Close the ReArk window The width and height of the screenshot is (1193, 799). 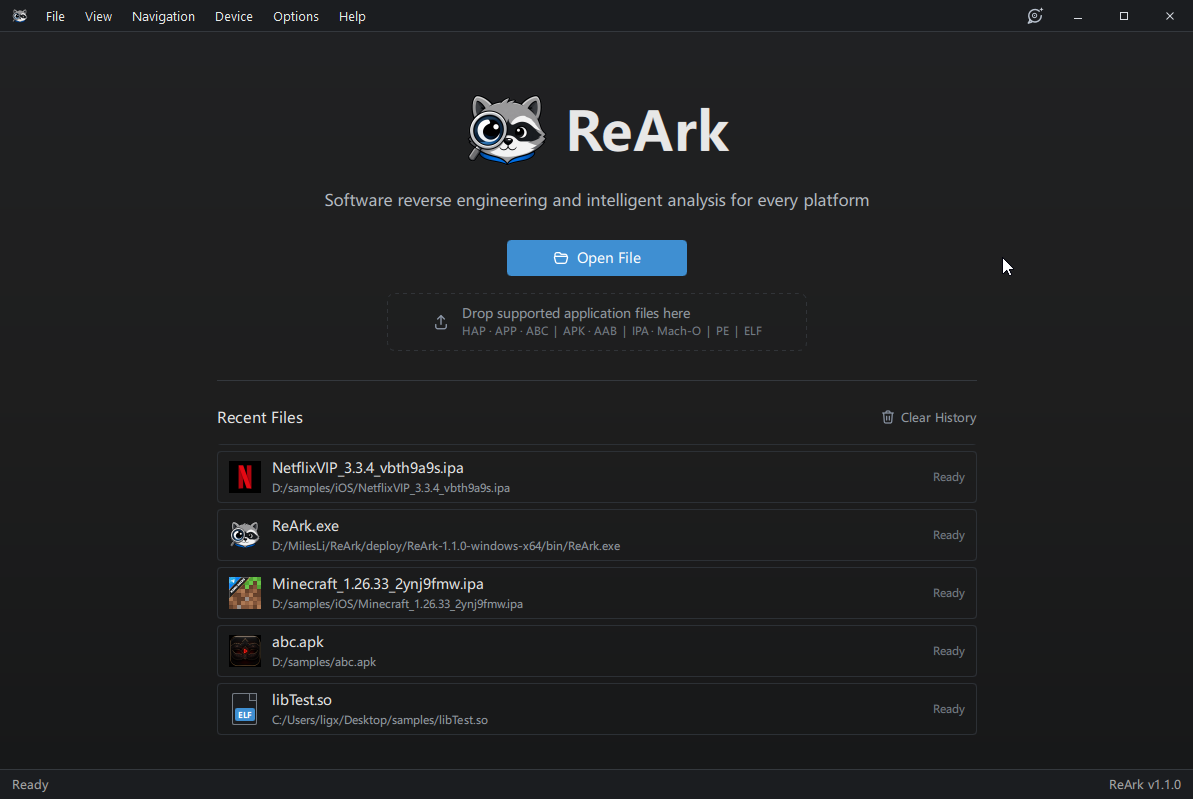(x=1169, y=16)
